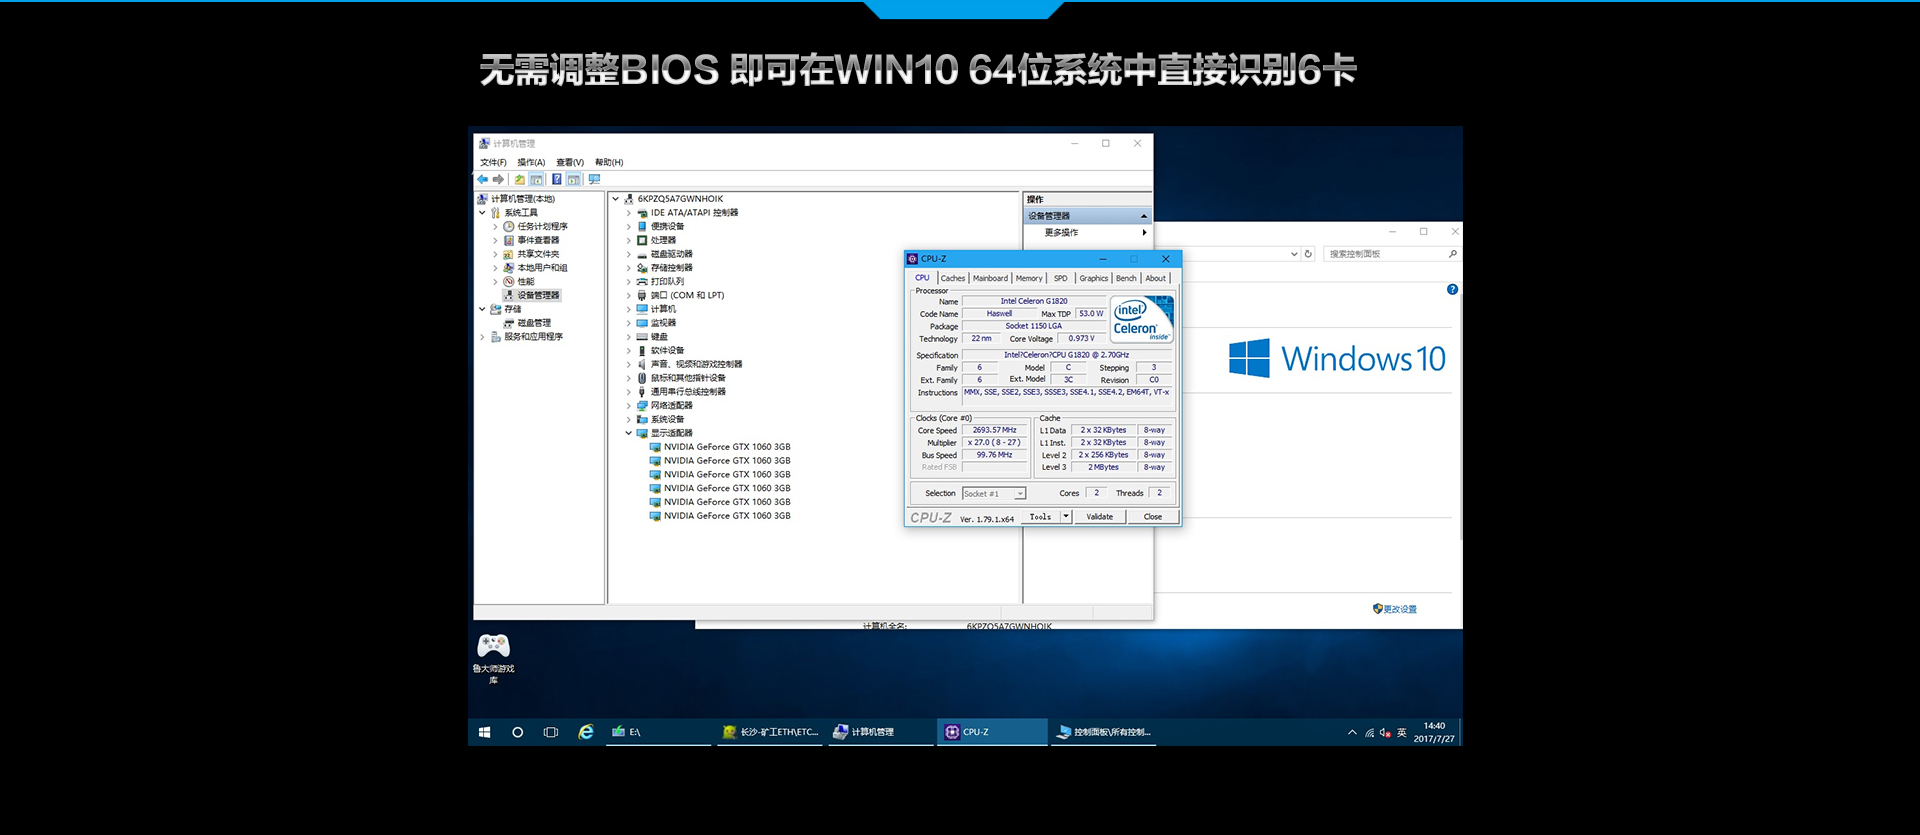
Task: Switch to the Mainboard tab in CPU-Z
Action: click(990, 279)
